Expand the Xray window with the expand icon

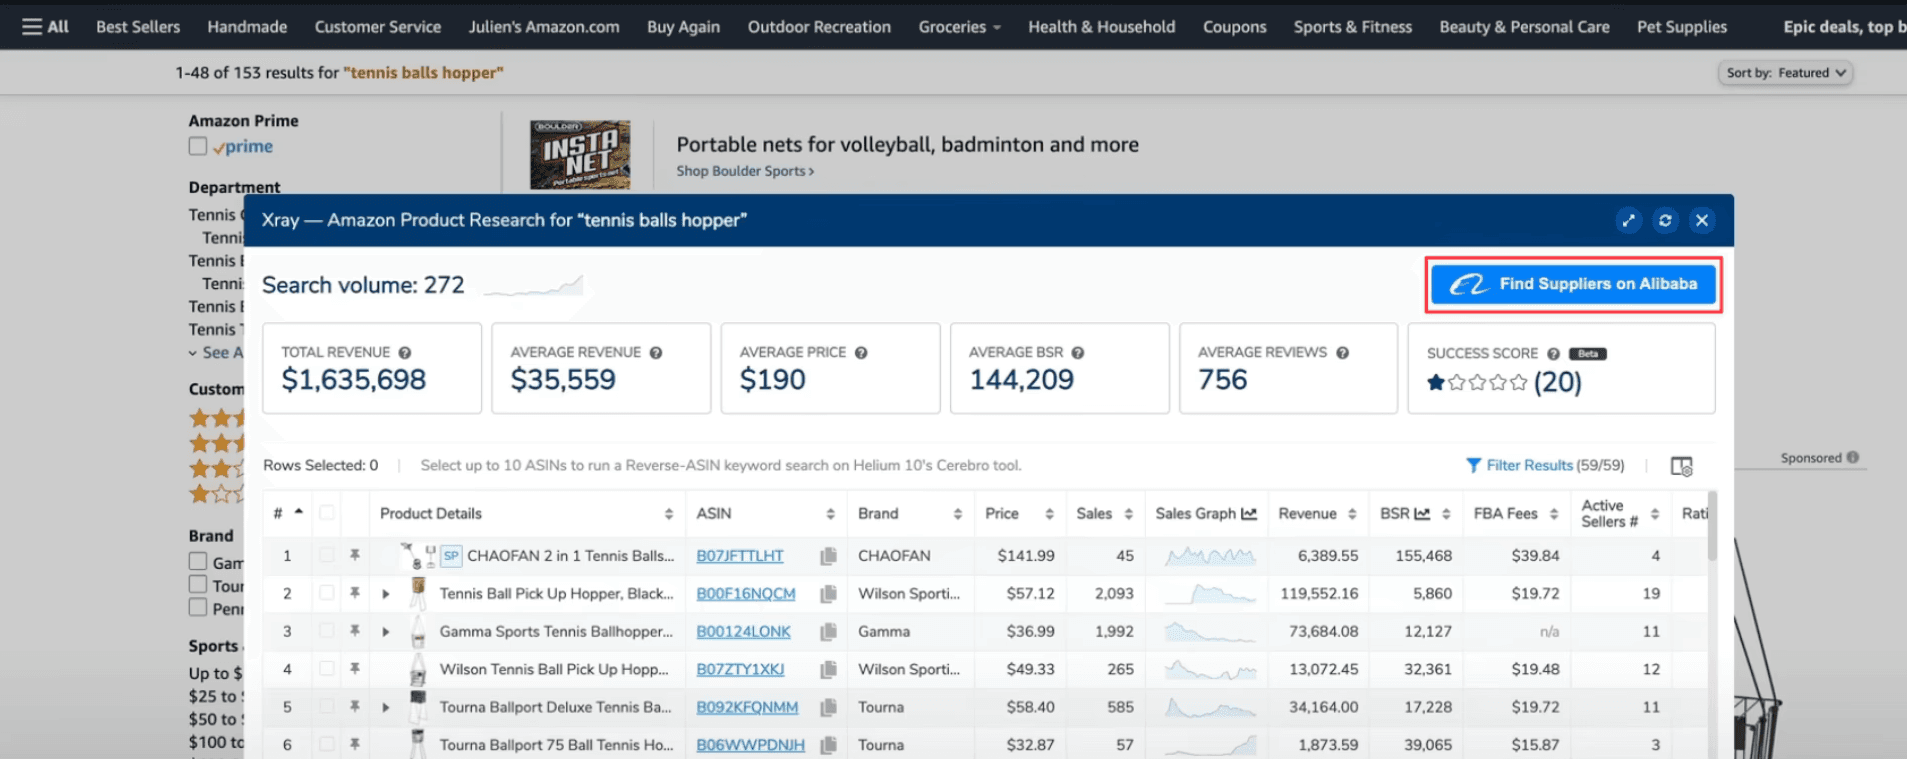point(1629,220)
